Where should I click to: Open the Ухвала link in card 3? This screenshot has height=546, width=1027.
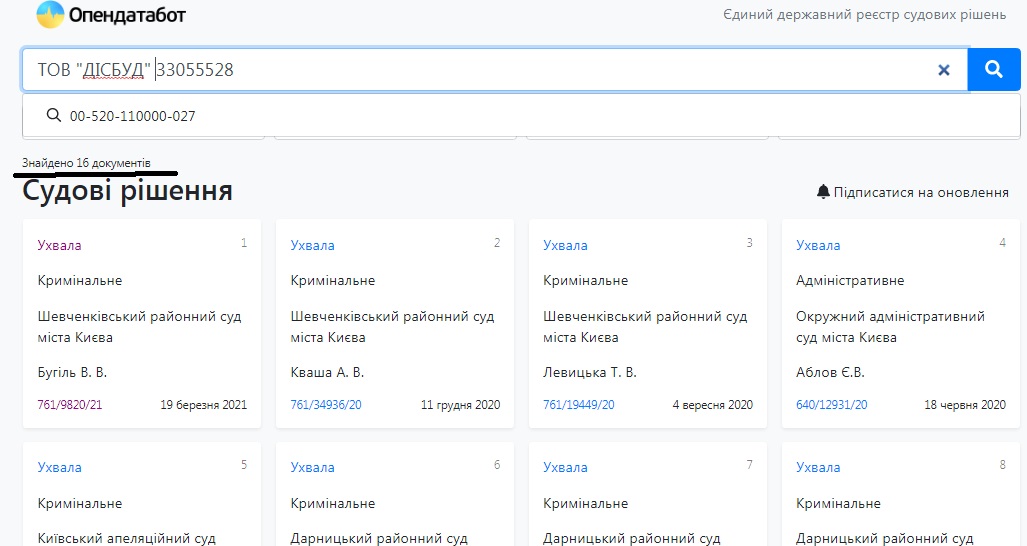tap(565, 245)
